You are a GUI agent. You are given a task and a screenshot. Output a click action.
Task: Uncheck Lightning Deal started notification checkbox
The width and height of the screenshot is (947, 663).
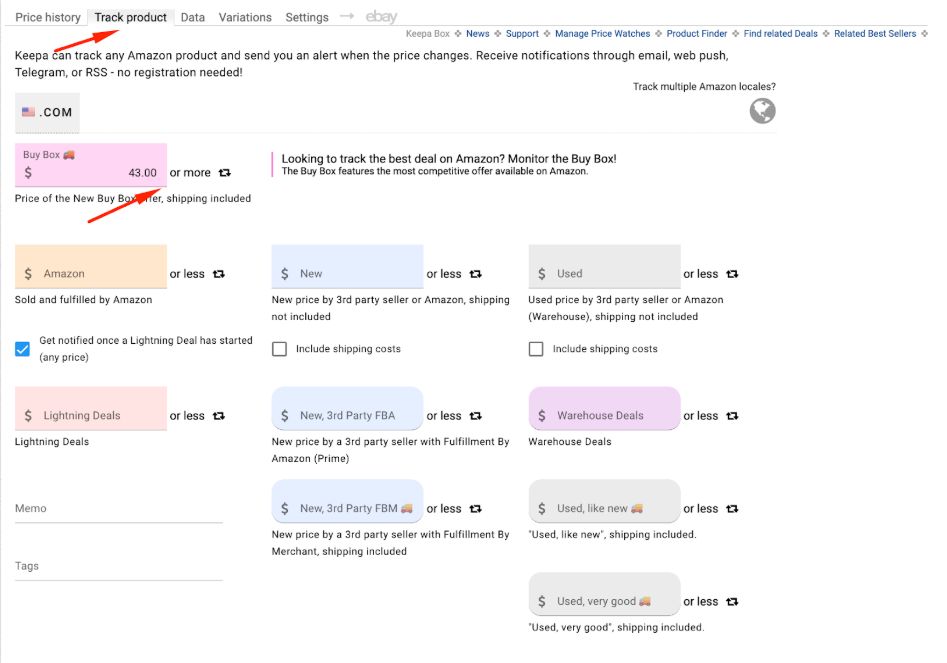[x=22, y=349]
